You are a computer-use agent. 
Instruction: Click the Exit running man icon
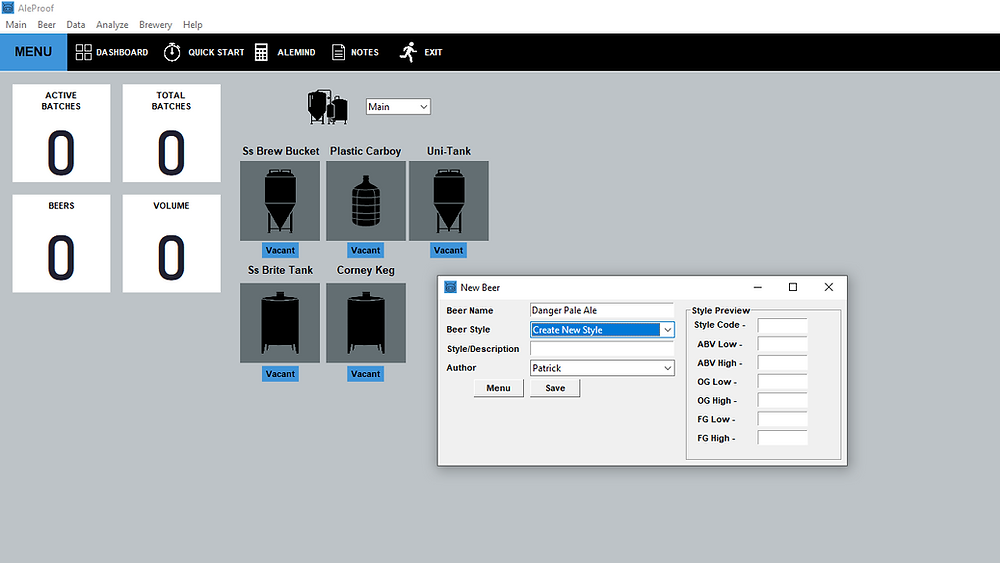point(408,52)
